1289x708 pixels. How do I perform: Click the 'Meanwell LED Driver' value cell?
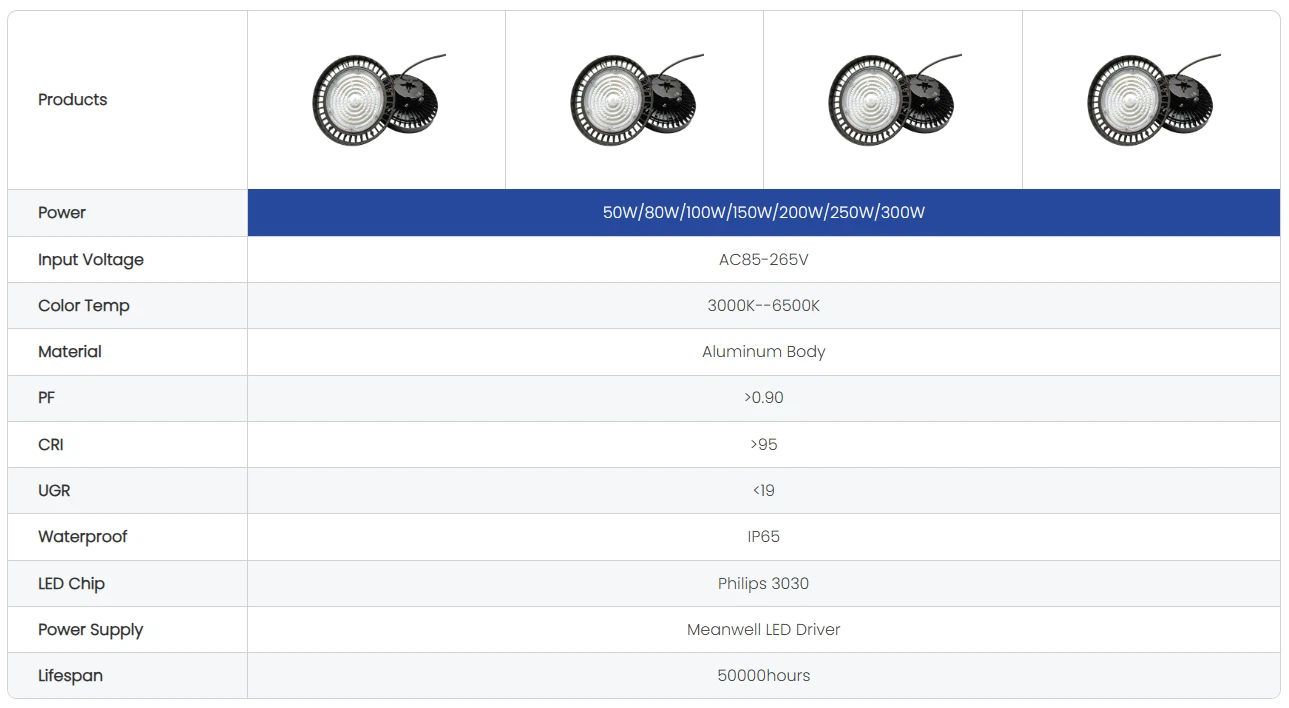764,630
